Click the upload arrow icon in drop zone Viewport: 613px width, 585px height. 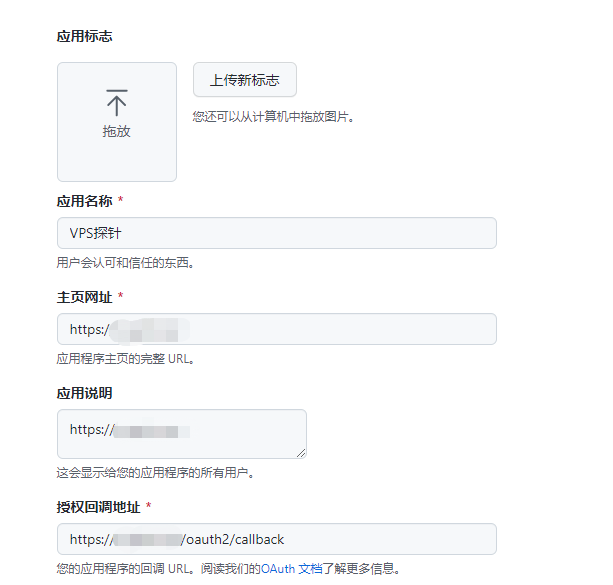[117, 103]
